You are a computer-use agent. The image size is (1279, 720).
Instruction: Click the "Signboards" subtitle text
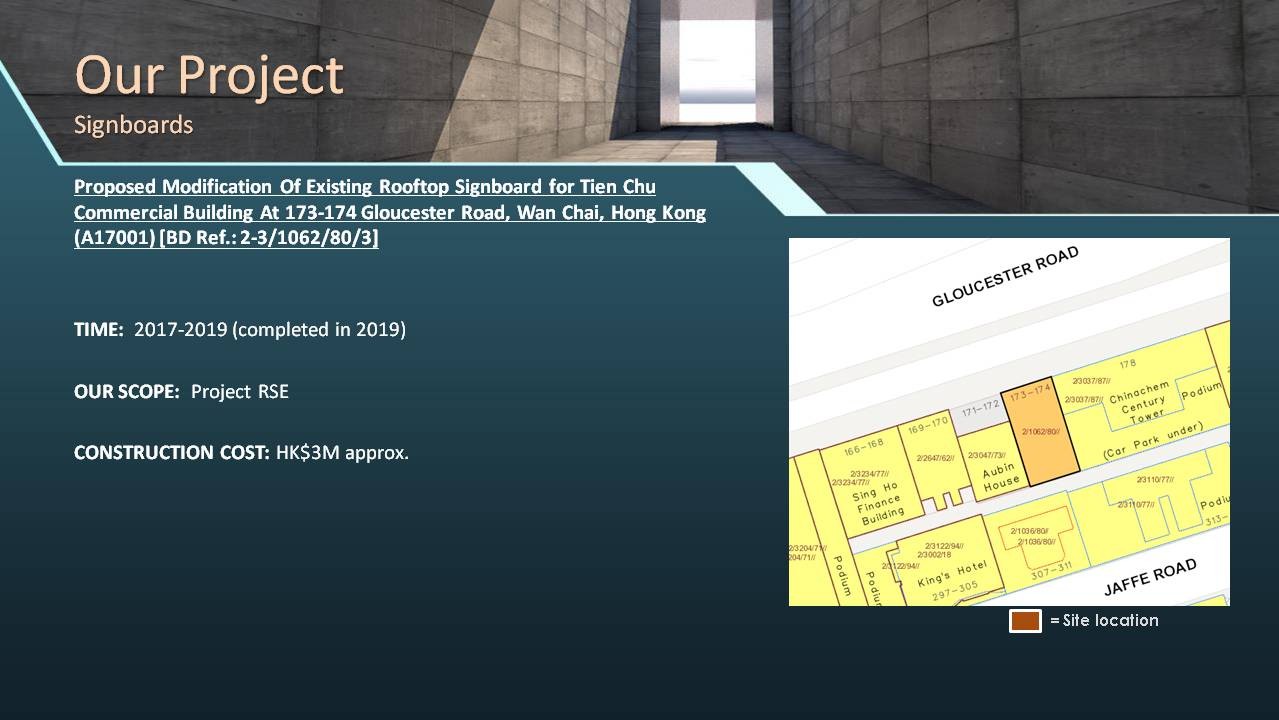point(133,125)
